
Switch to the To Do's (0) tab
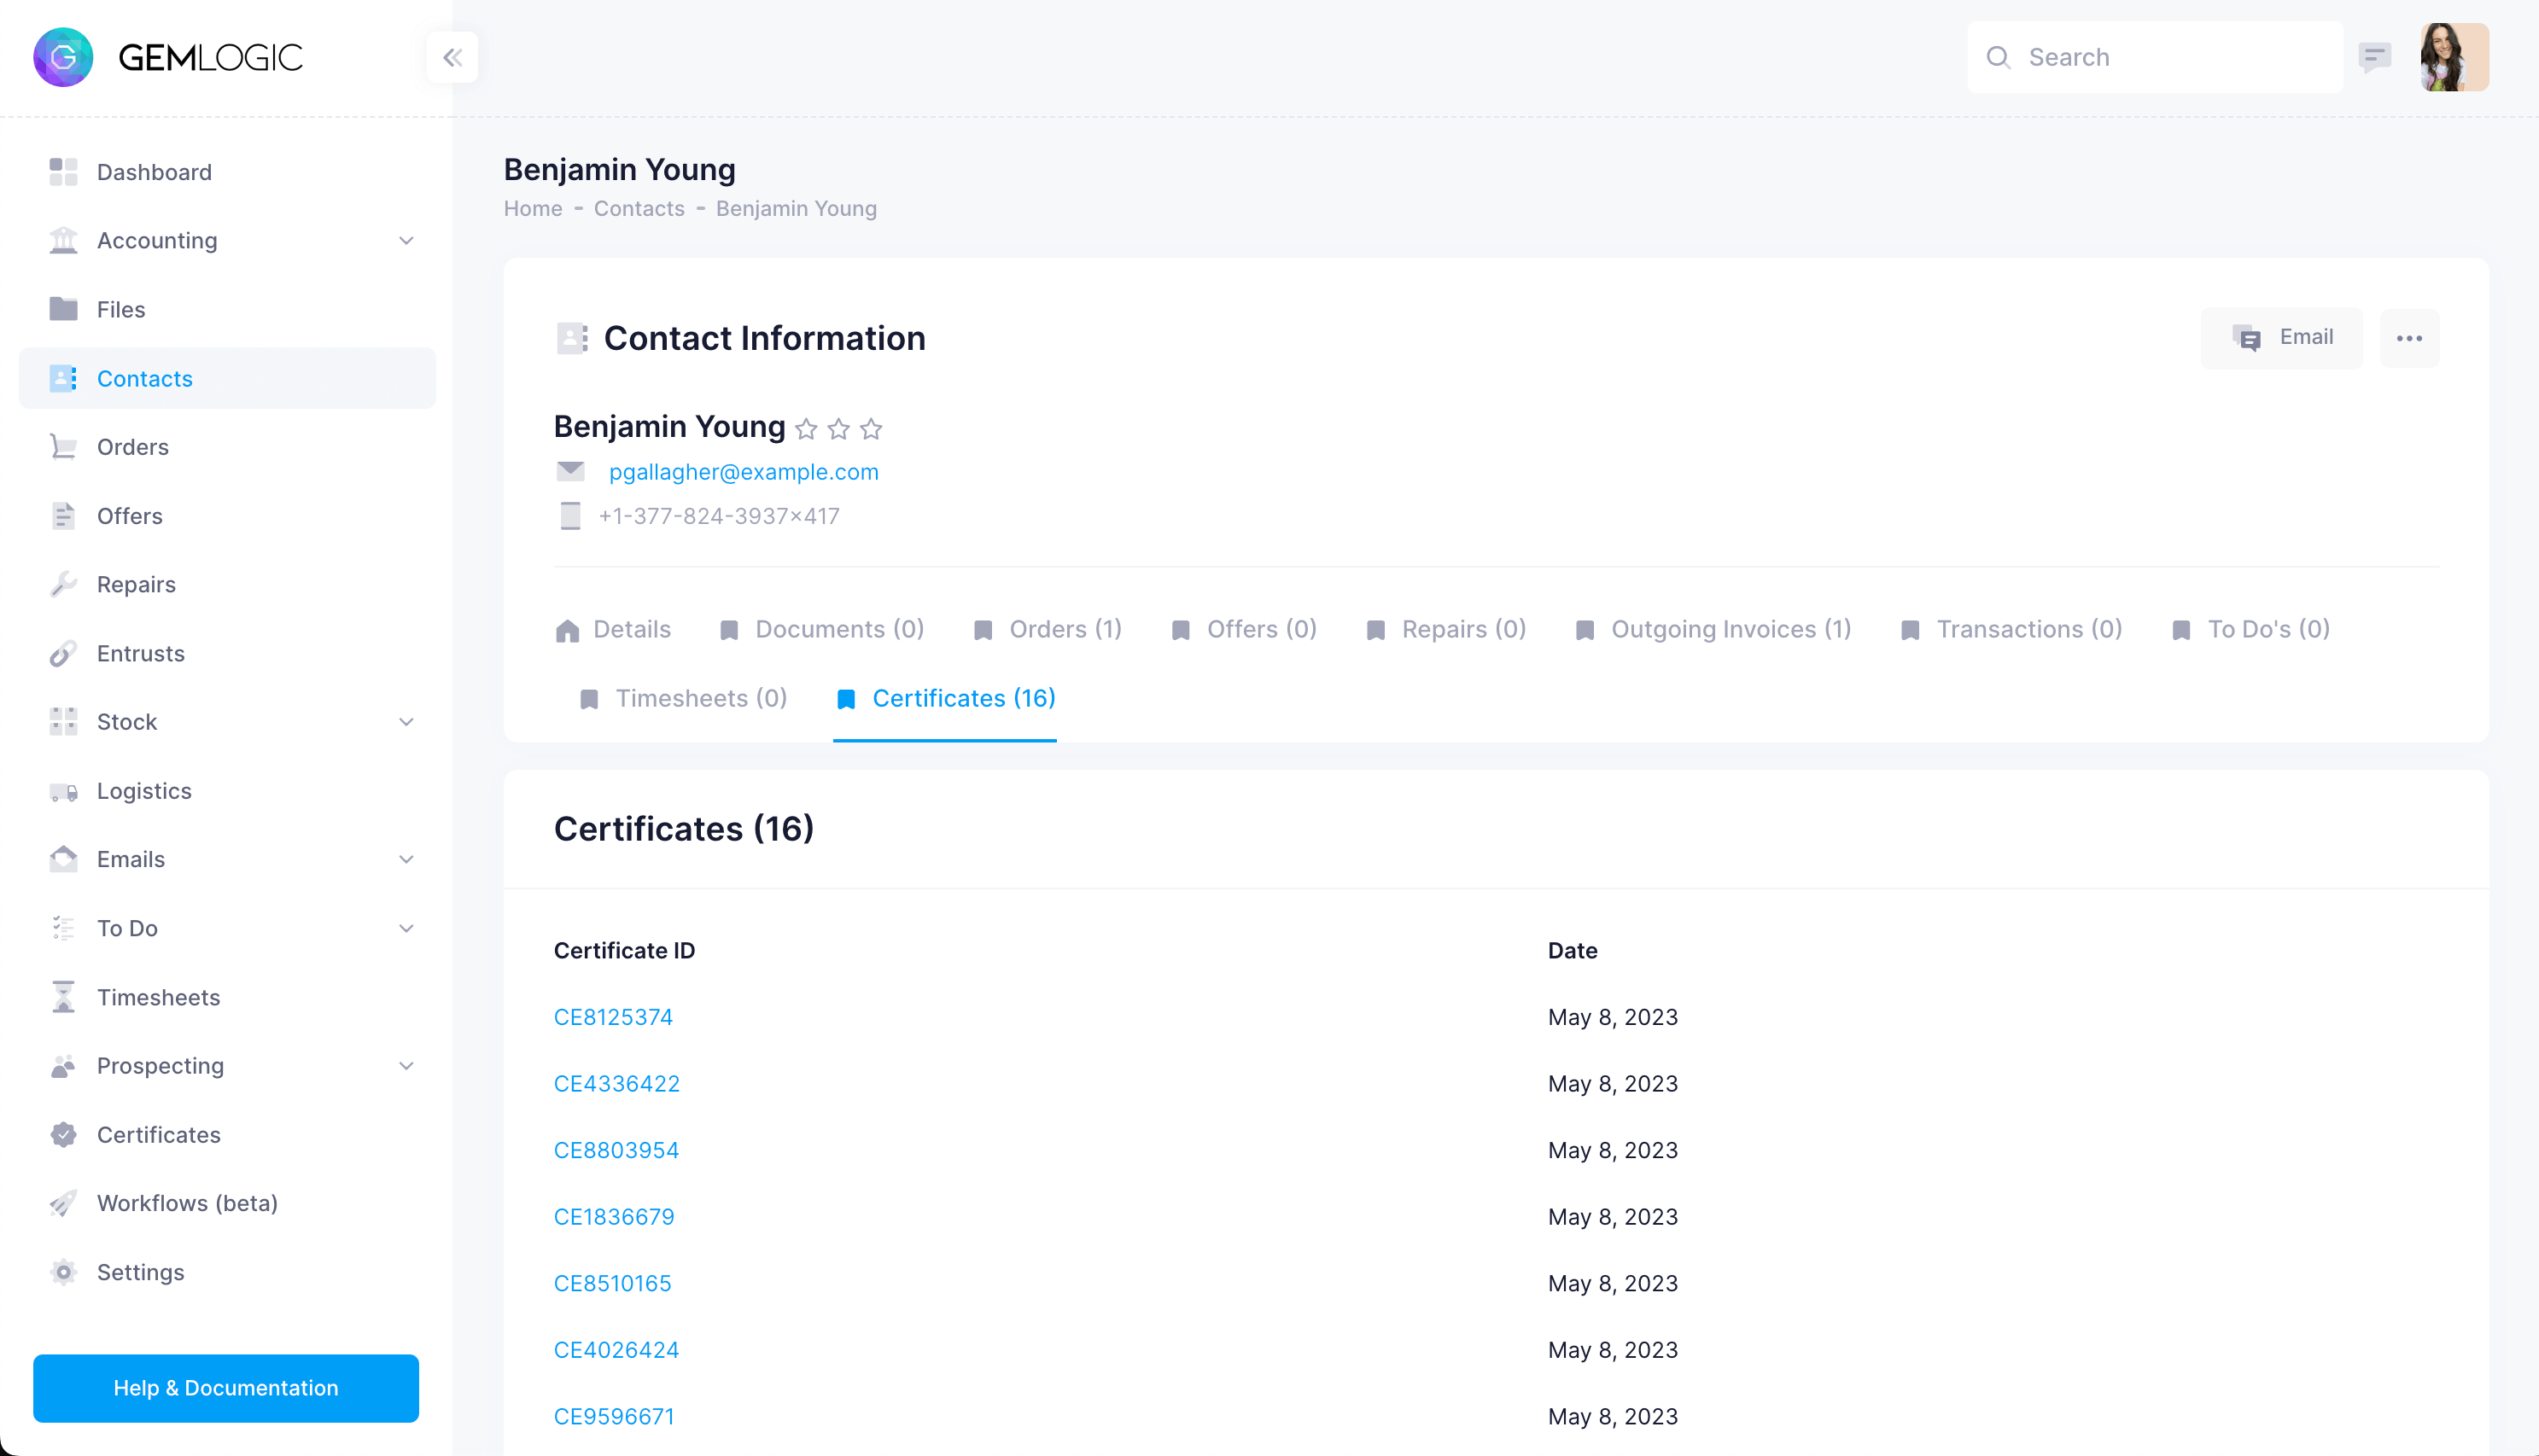(x=2251, y=630)
